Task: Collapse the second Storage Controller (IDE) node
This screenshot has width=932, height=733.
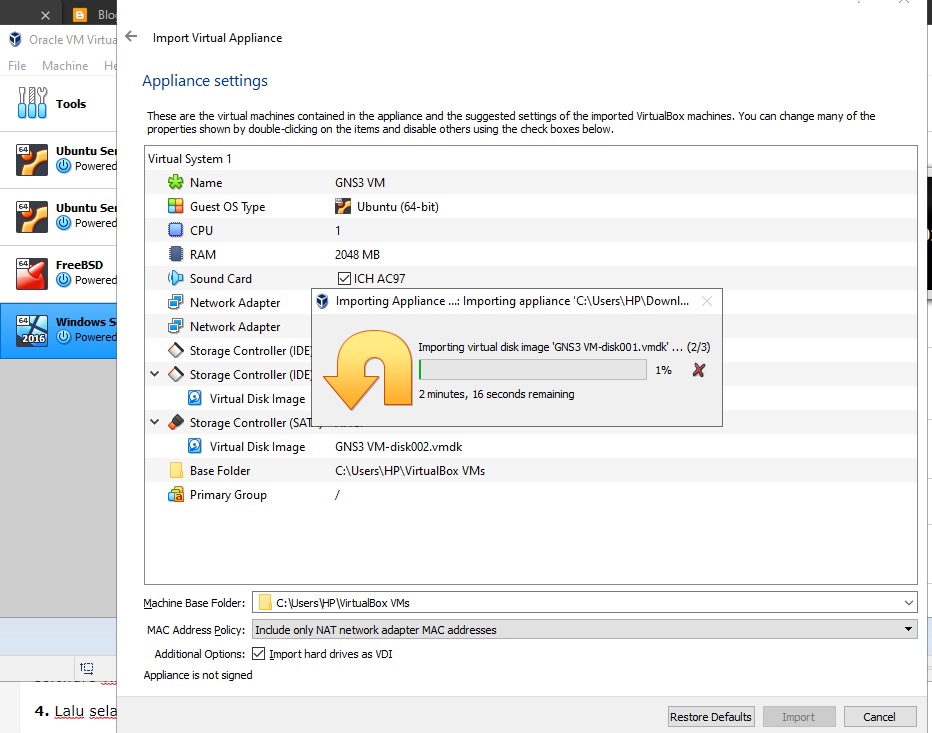Action: [155, 374]
